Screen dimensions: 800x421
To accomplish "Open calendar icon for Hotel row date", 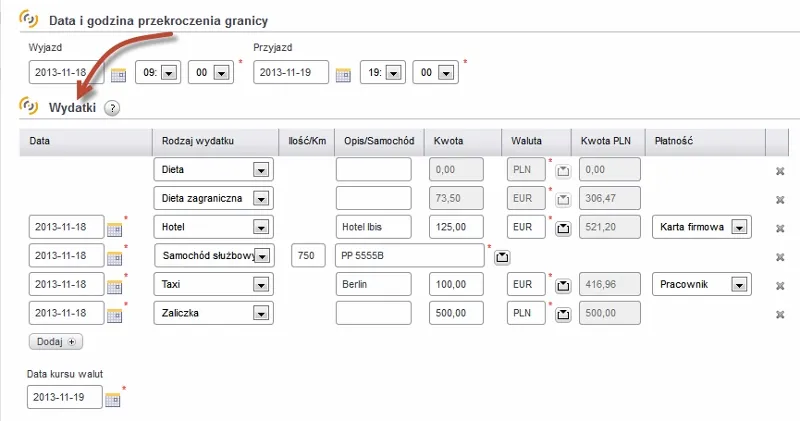I will point(114,228).
